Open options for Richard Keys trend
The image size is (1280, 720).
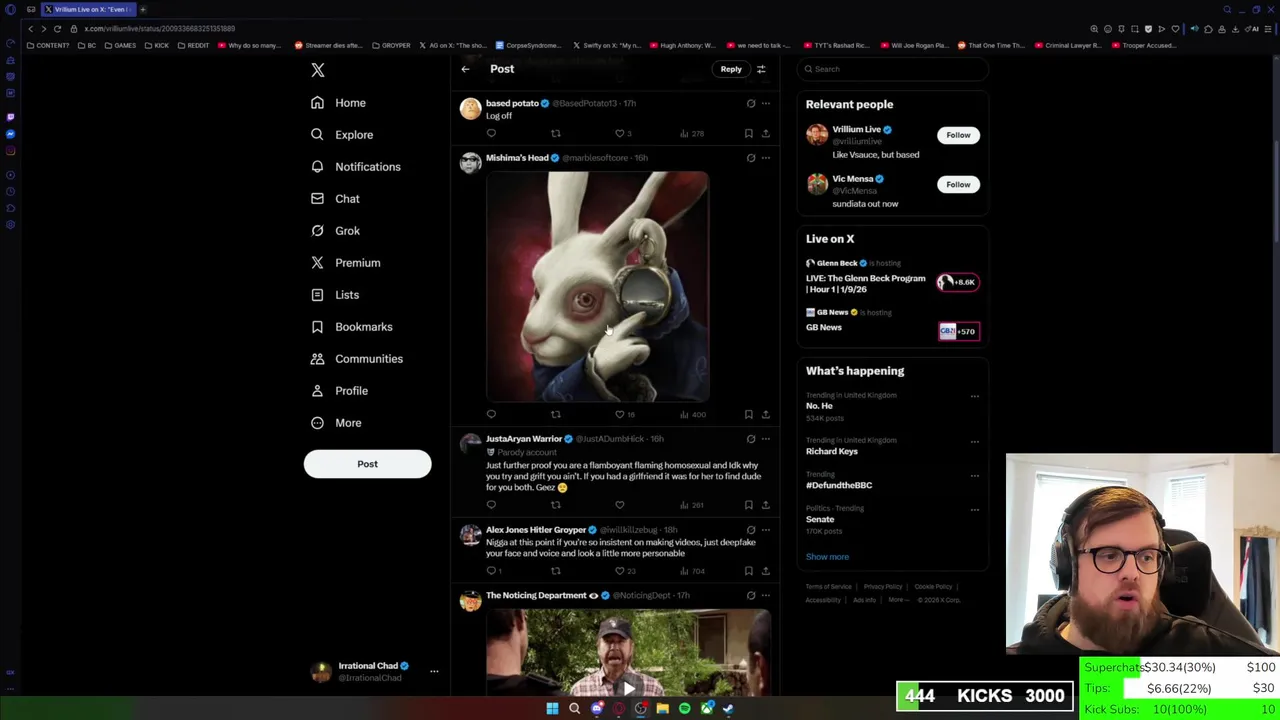975,441
